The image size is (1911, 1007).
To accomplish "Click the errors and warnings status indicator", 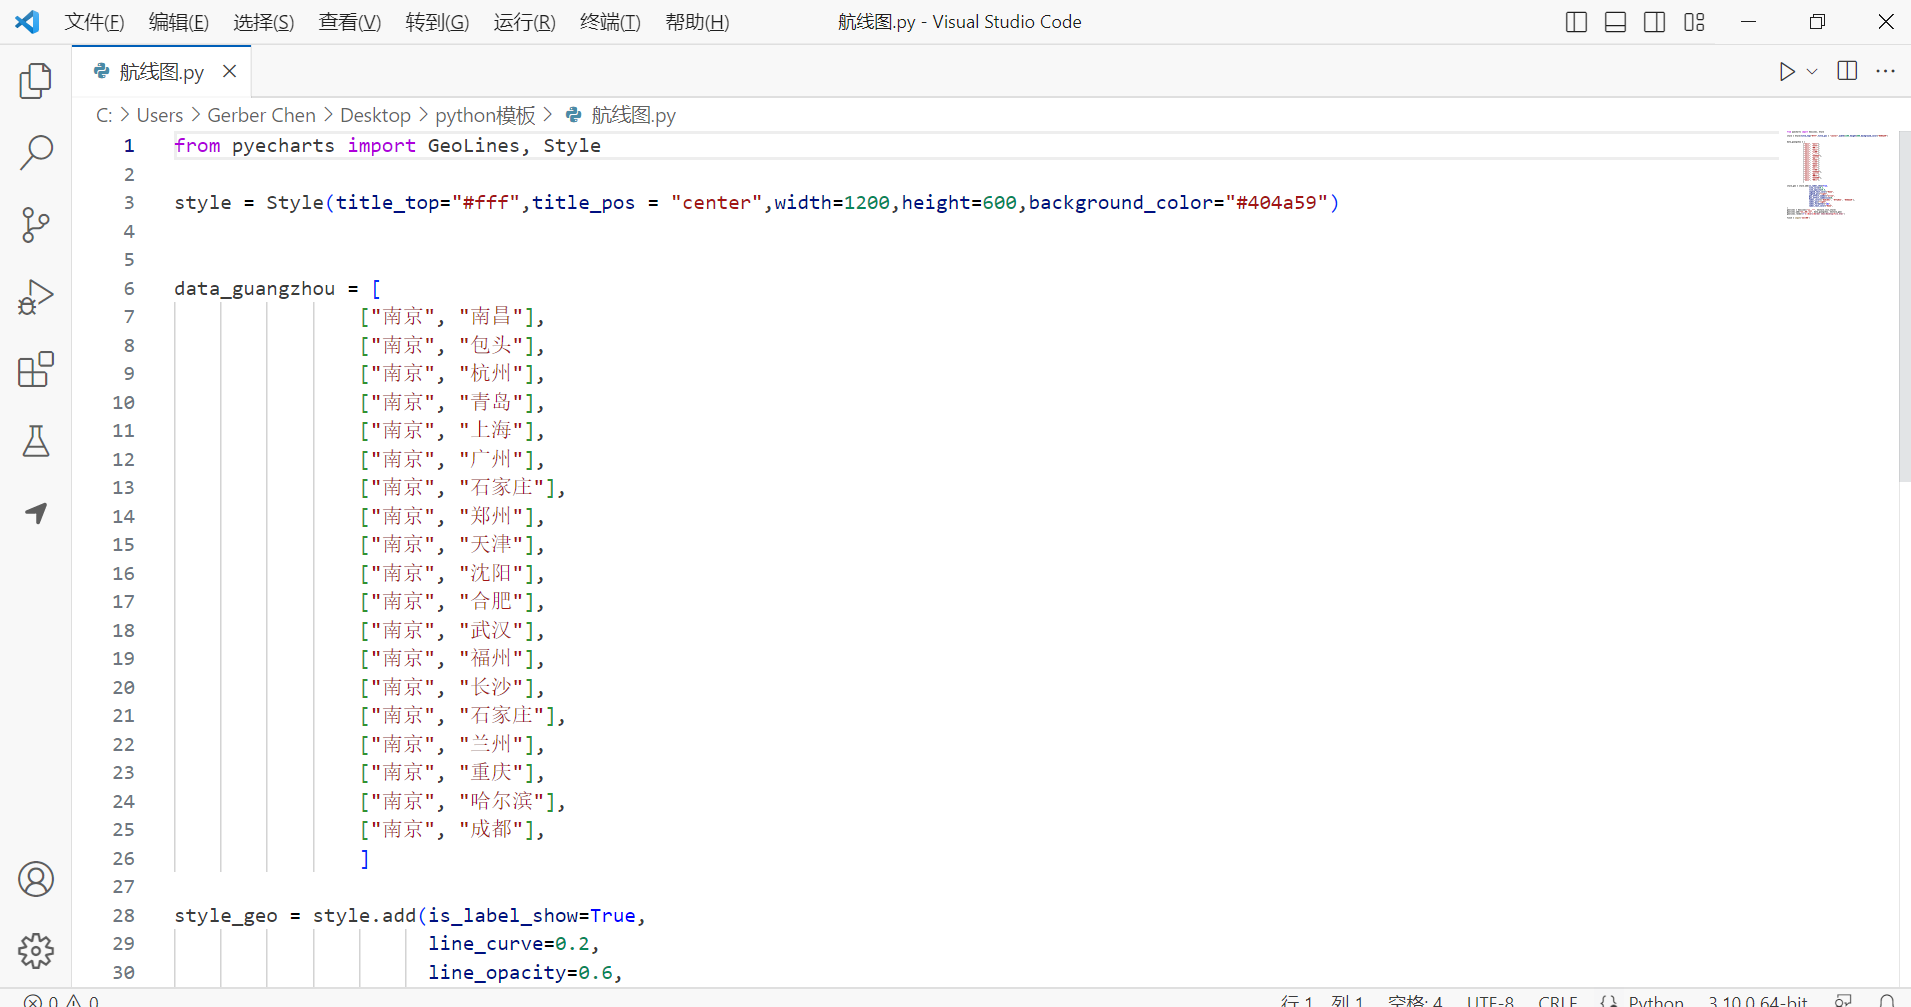I will pos(62,1000).
